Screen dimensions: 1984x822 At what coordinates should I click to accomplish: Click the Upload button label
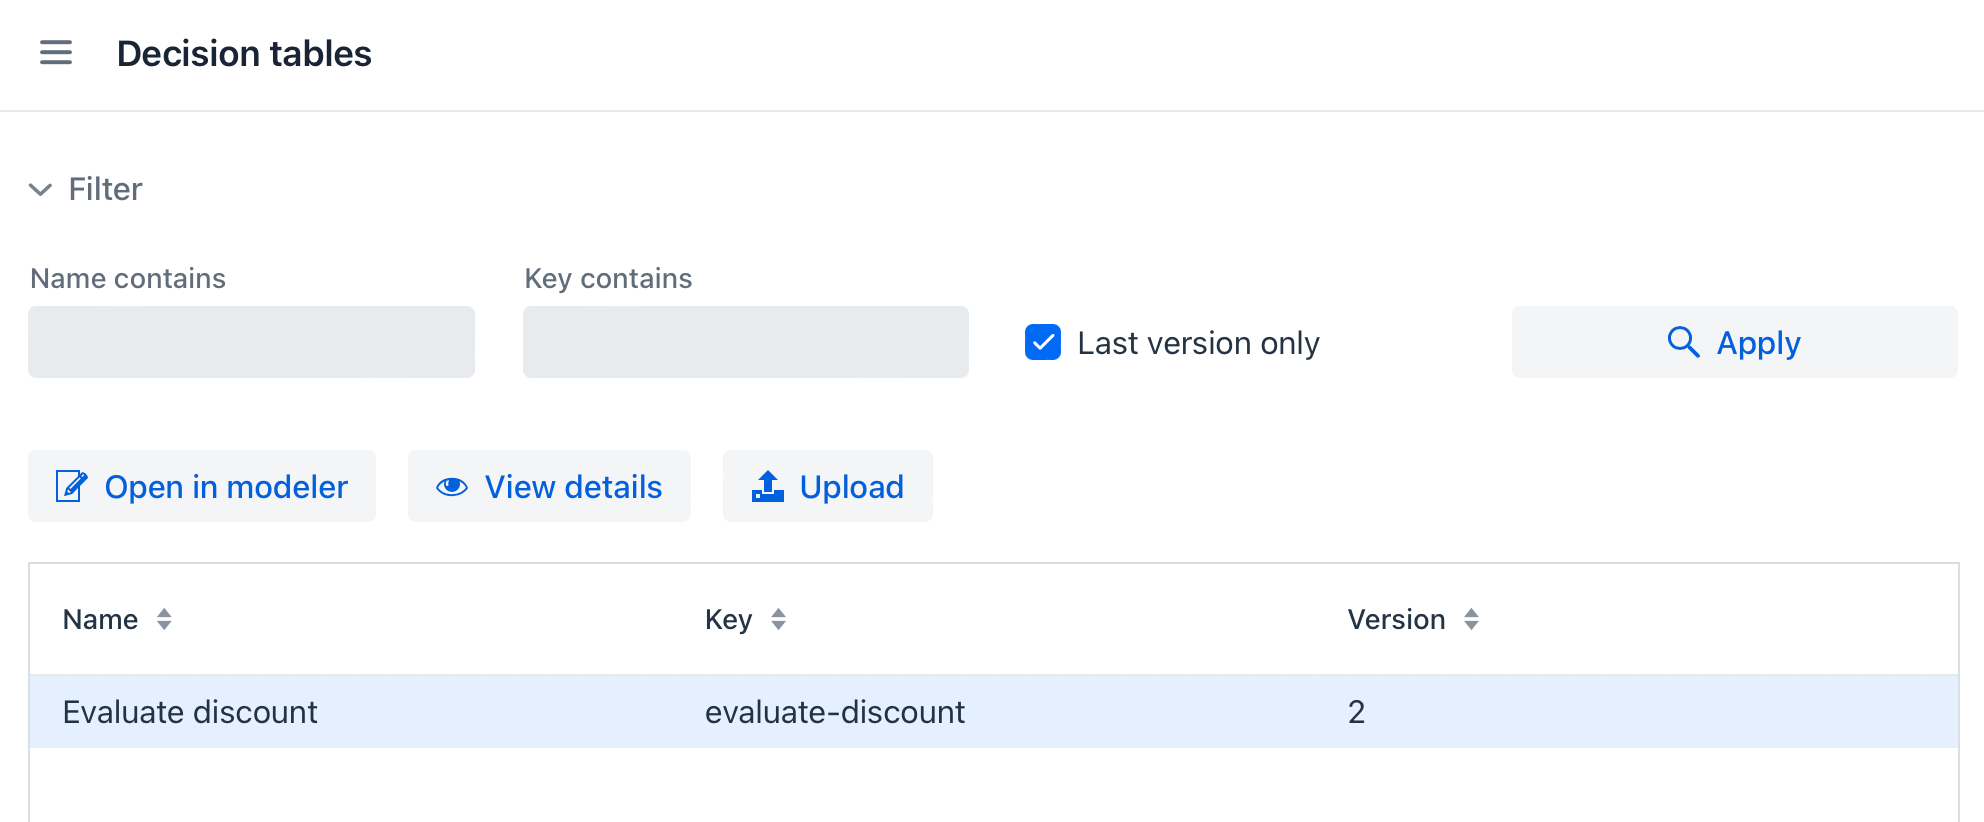851,487
